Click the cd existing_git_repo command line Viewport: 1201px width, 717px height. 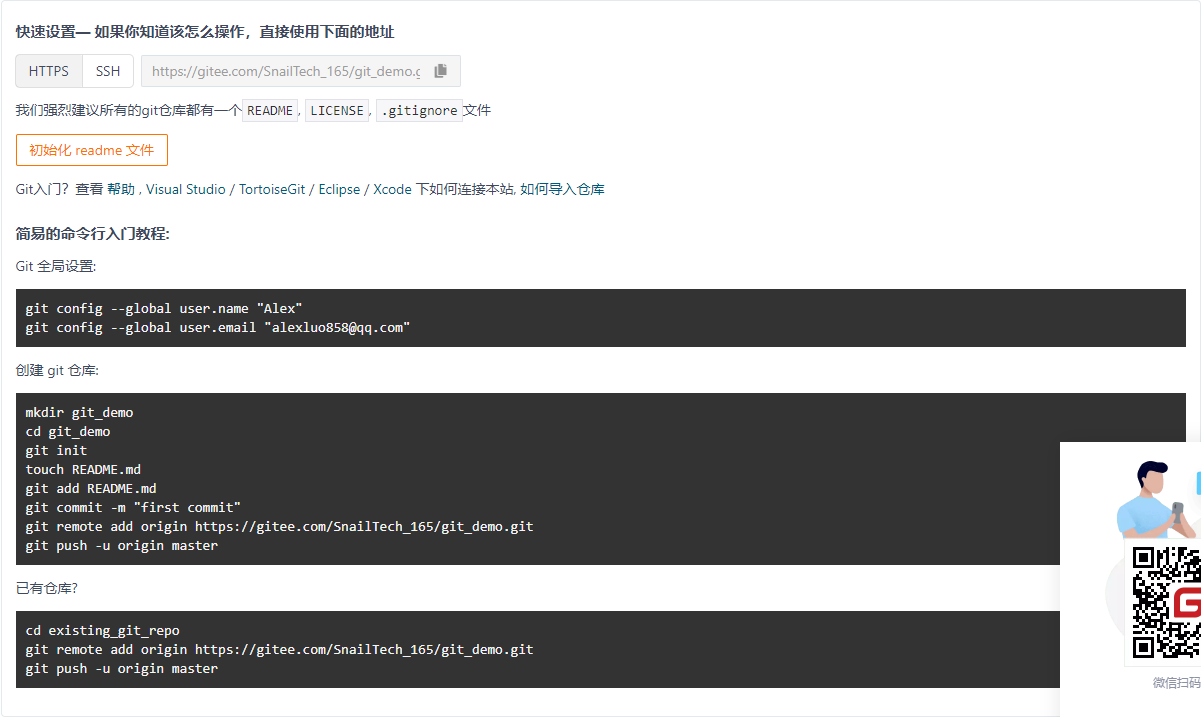[x=102, y=630]
